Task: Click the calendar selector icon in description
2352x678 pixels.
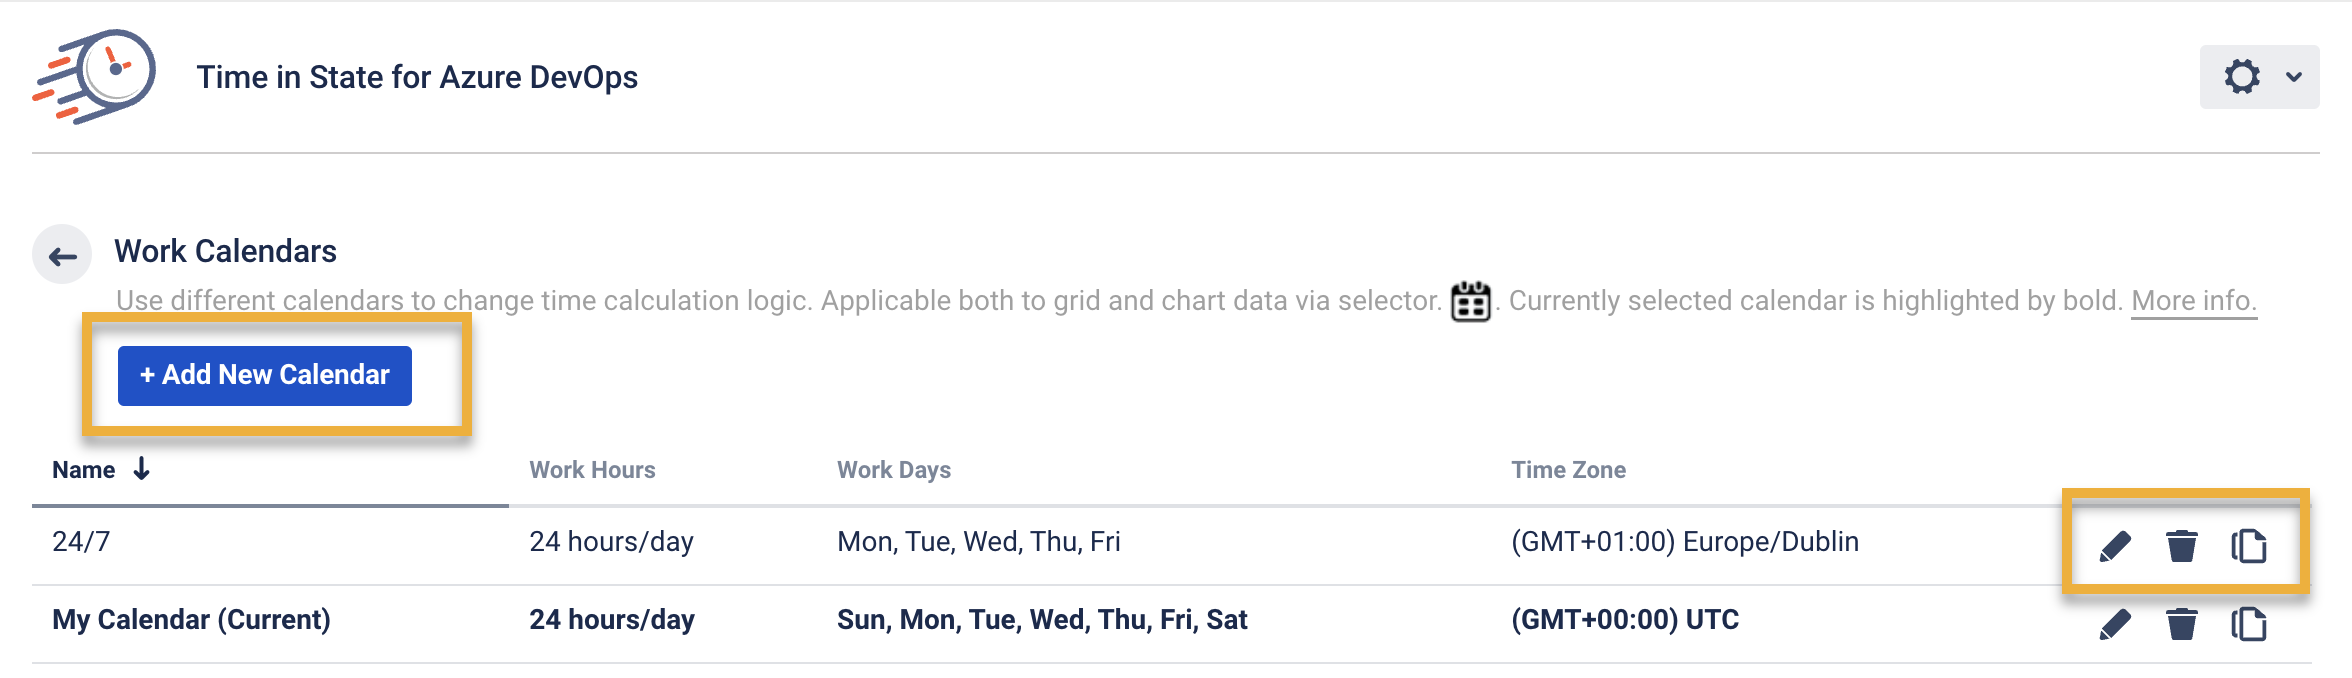Action: 1470,301
